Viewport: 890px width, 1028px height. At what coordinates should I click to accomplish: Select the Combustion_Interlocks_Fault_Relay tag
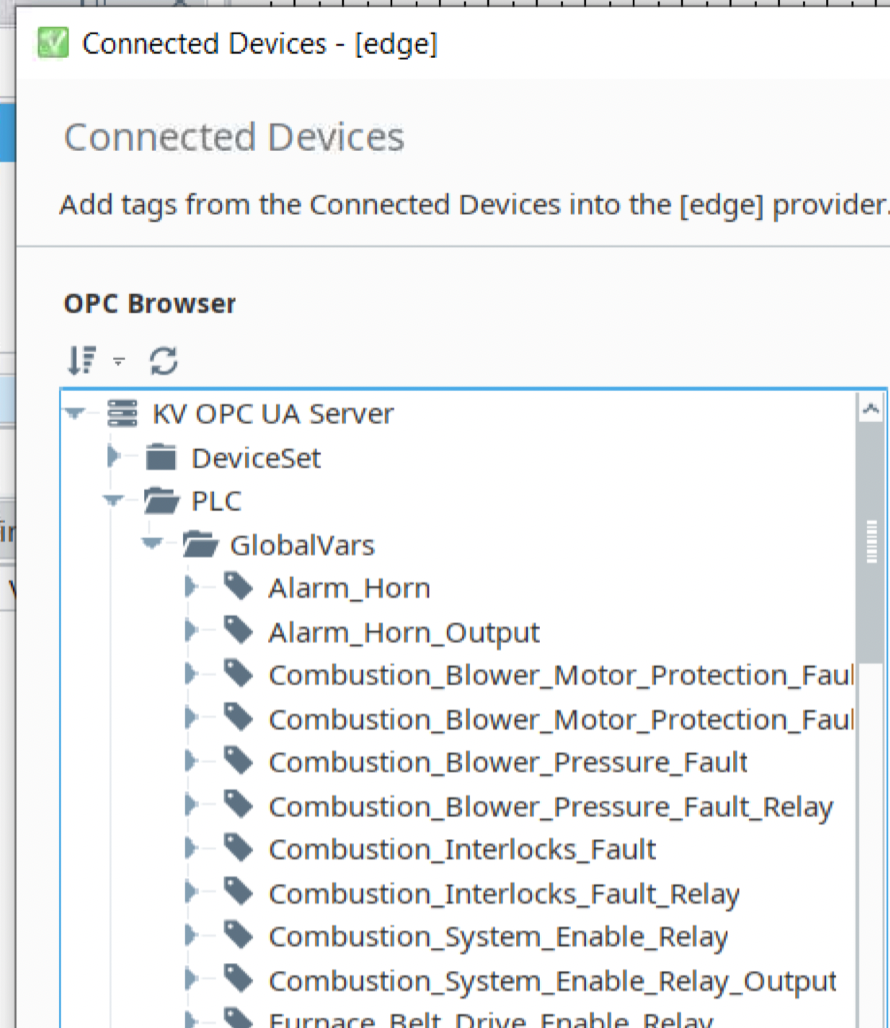(505, 892)
